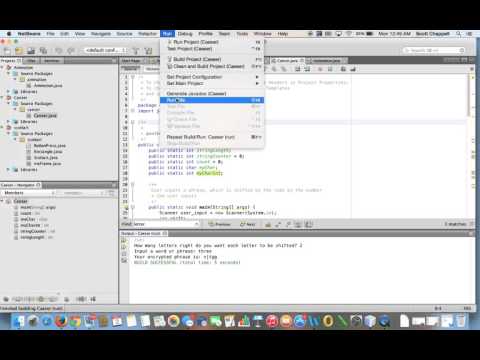Image resolution: width=480 pixels, height=360 pixels.
Task: Open the Debug menu
Action: (x=185, y=34)
